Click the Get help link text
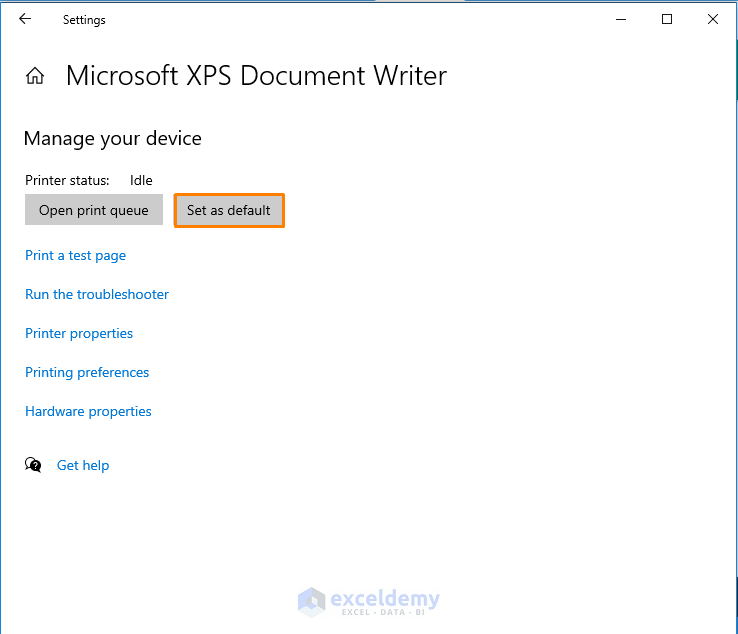The image size is (738, 634). point(83,465)
